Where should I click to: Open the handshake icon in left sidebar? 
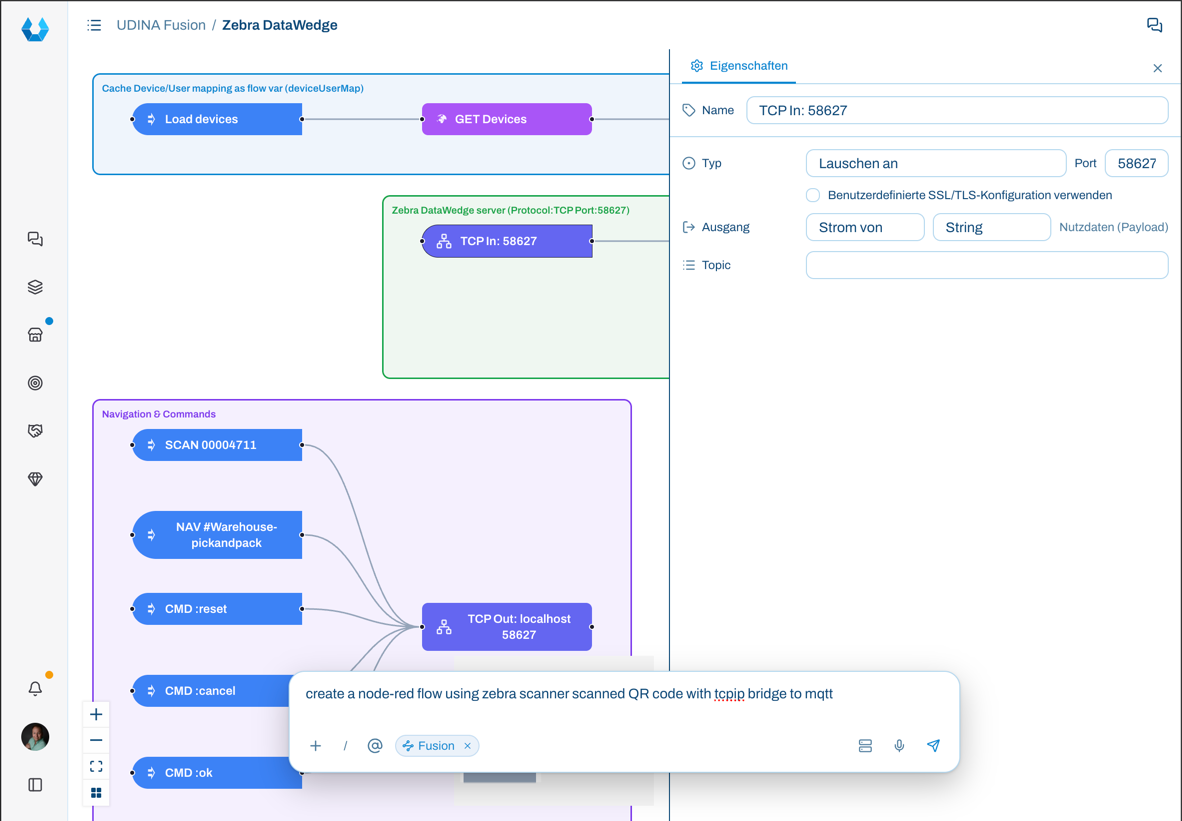click(x=35, y=430)
